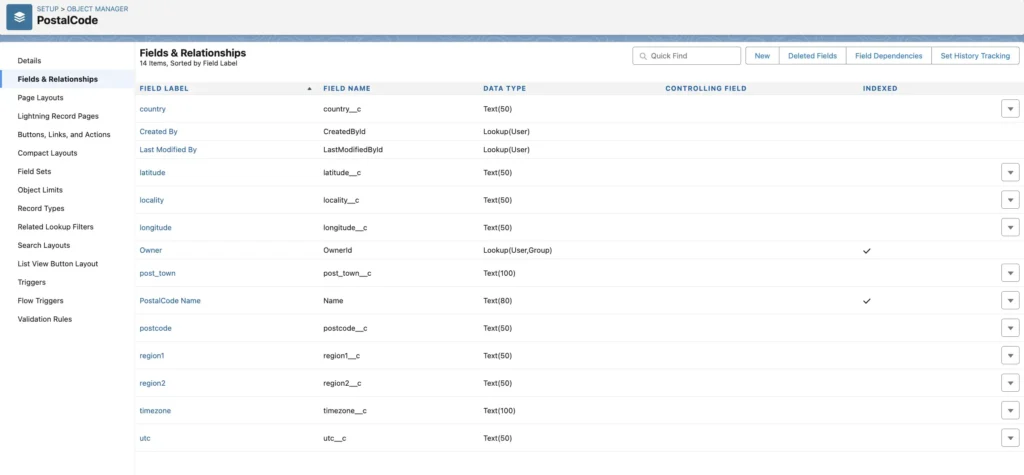Image resolution: width=1024 pixels, height=475 pixels.
Task: Click the Deleted Fields button
Action: tap(812, 56)
